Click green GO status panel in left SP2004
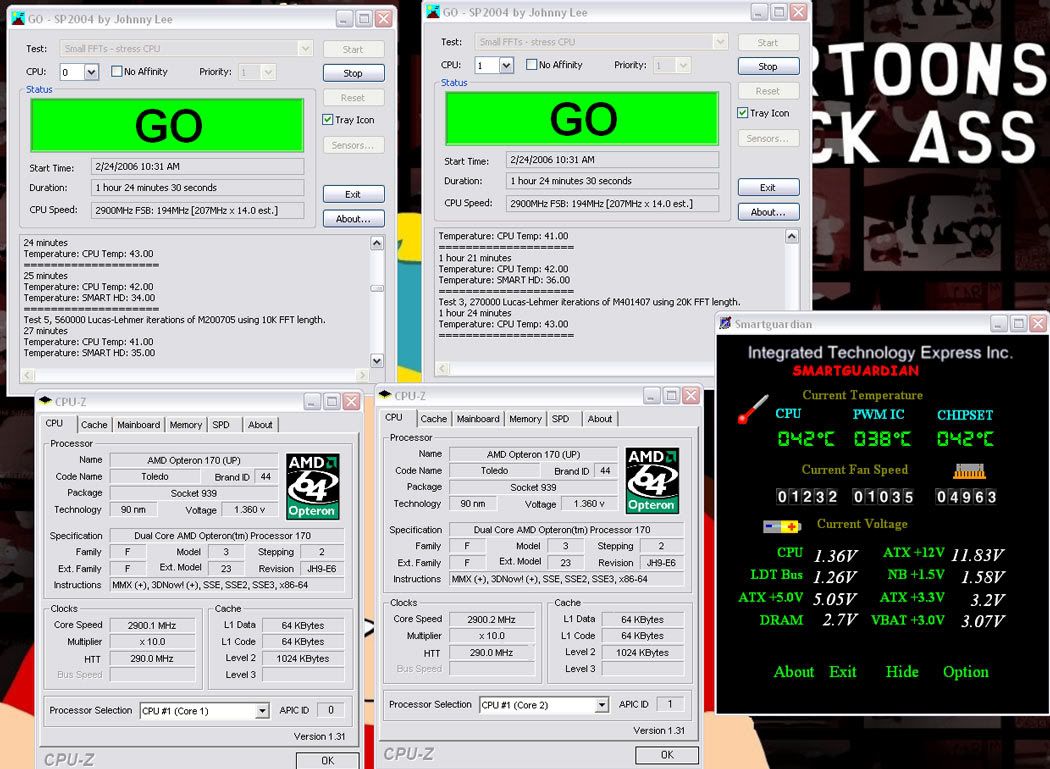Screen dimensions: 1050x769 pos(167,125)
